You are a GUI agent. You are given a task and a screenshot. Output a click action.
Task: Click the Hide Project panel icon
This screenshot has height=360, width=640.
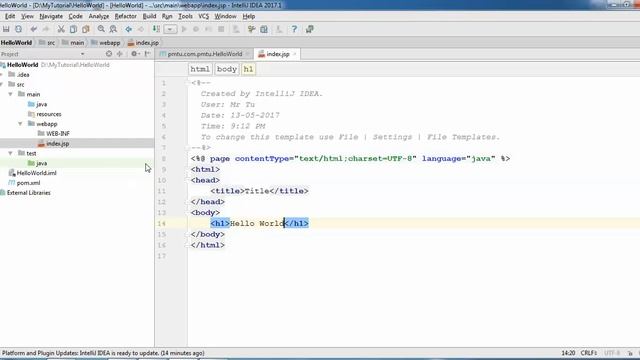147,54
